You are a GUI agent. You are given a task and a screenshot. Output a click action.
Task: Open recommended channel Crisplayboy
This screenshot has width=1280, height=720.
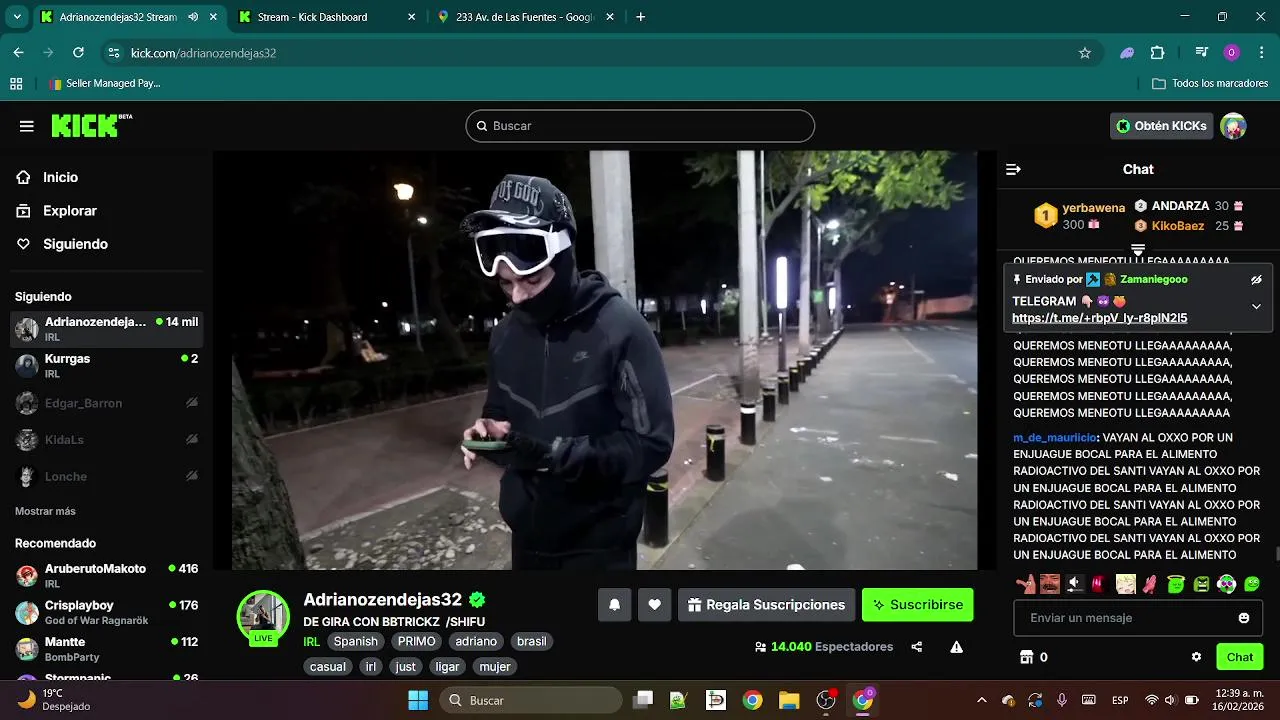click(106, 612)
